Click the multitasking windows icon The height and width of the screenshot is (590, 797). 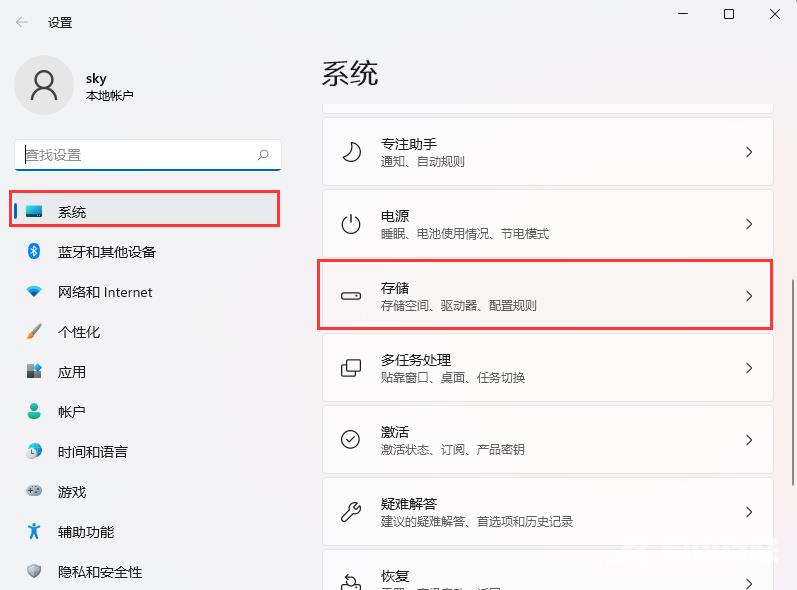[351, 368]
